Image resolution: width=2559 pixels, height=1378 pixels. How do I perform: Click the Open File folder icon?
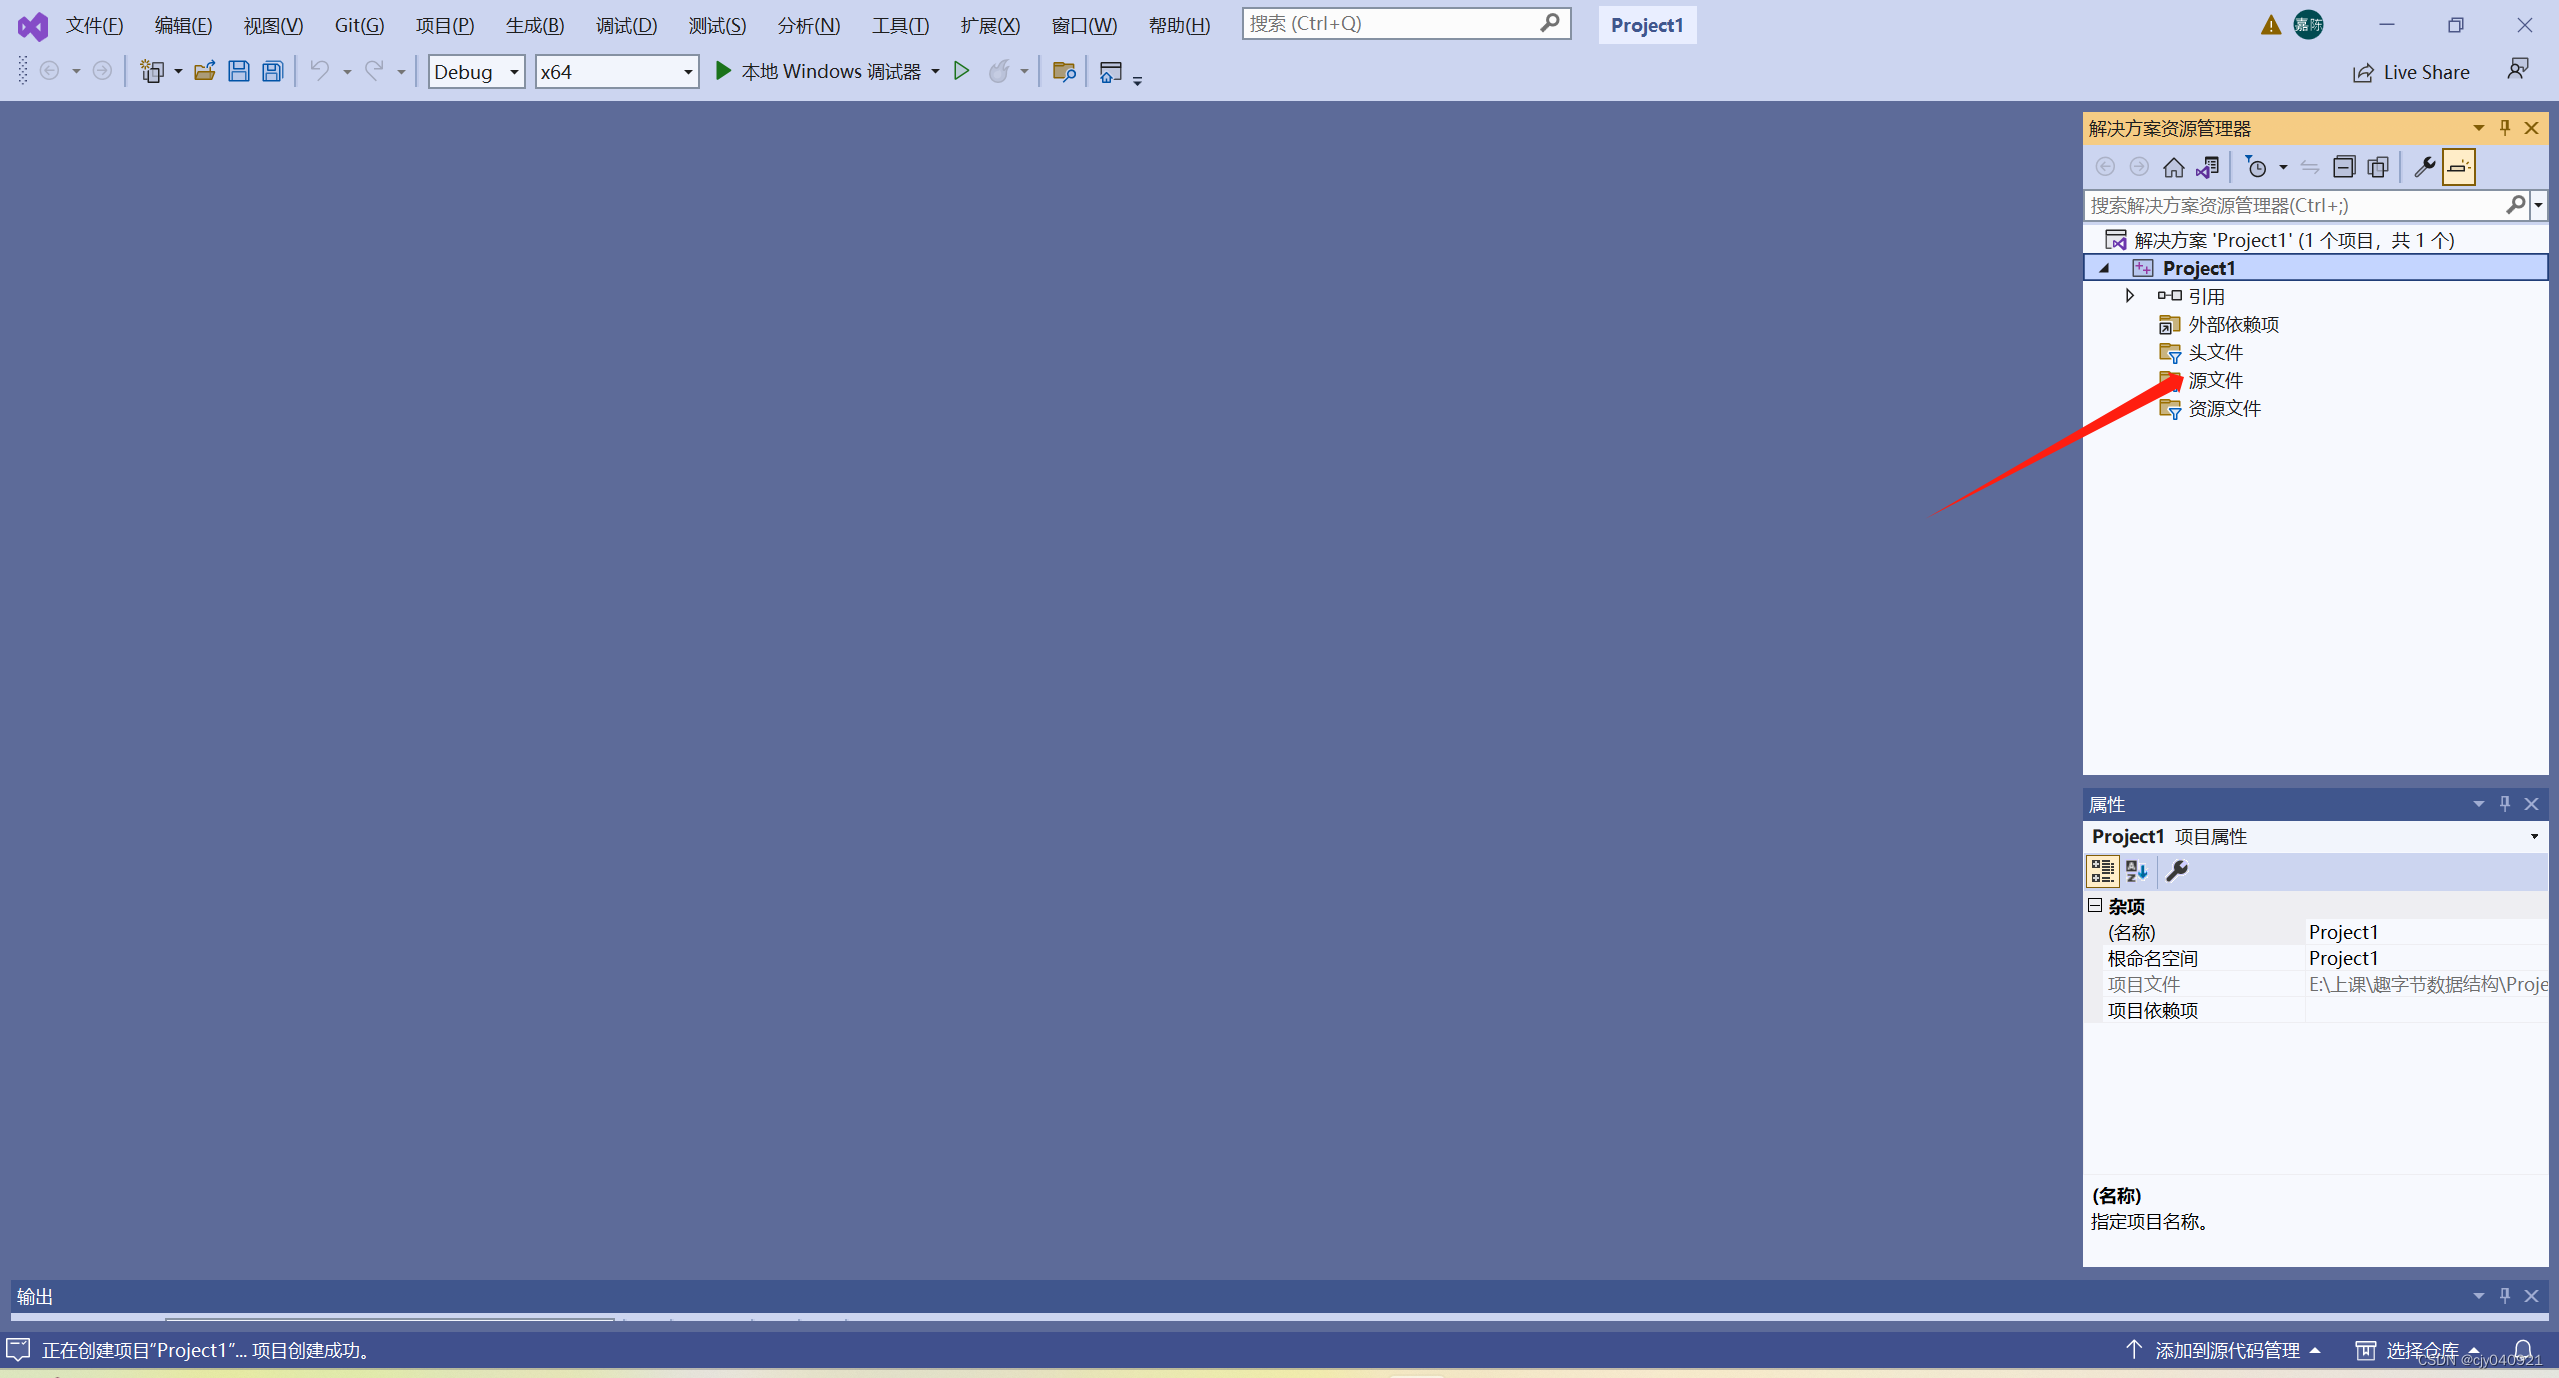(x=204, y=71)
